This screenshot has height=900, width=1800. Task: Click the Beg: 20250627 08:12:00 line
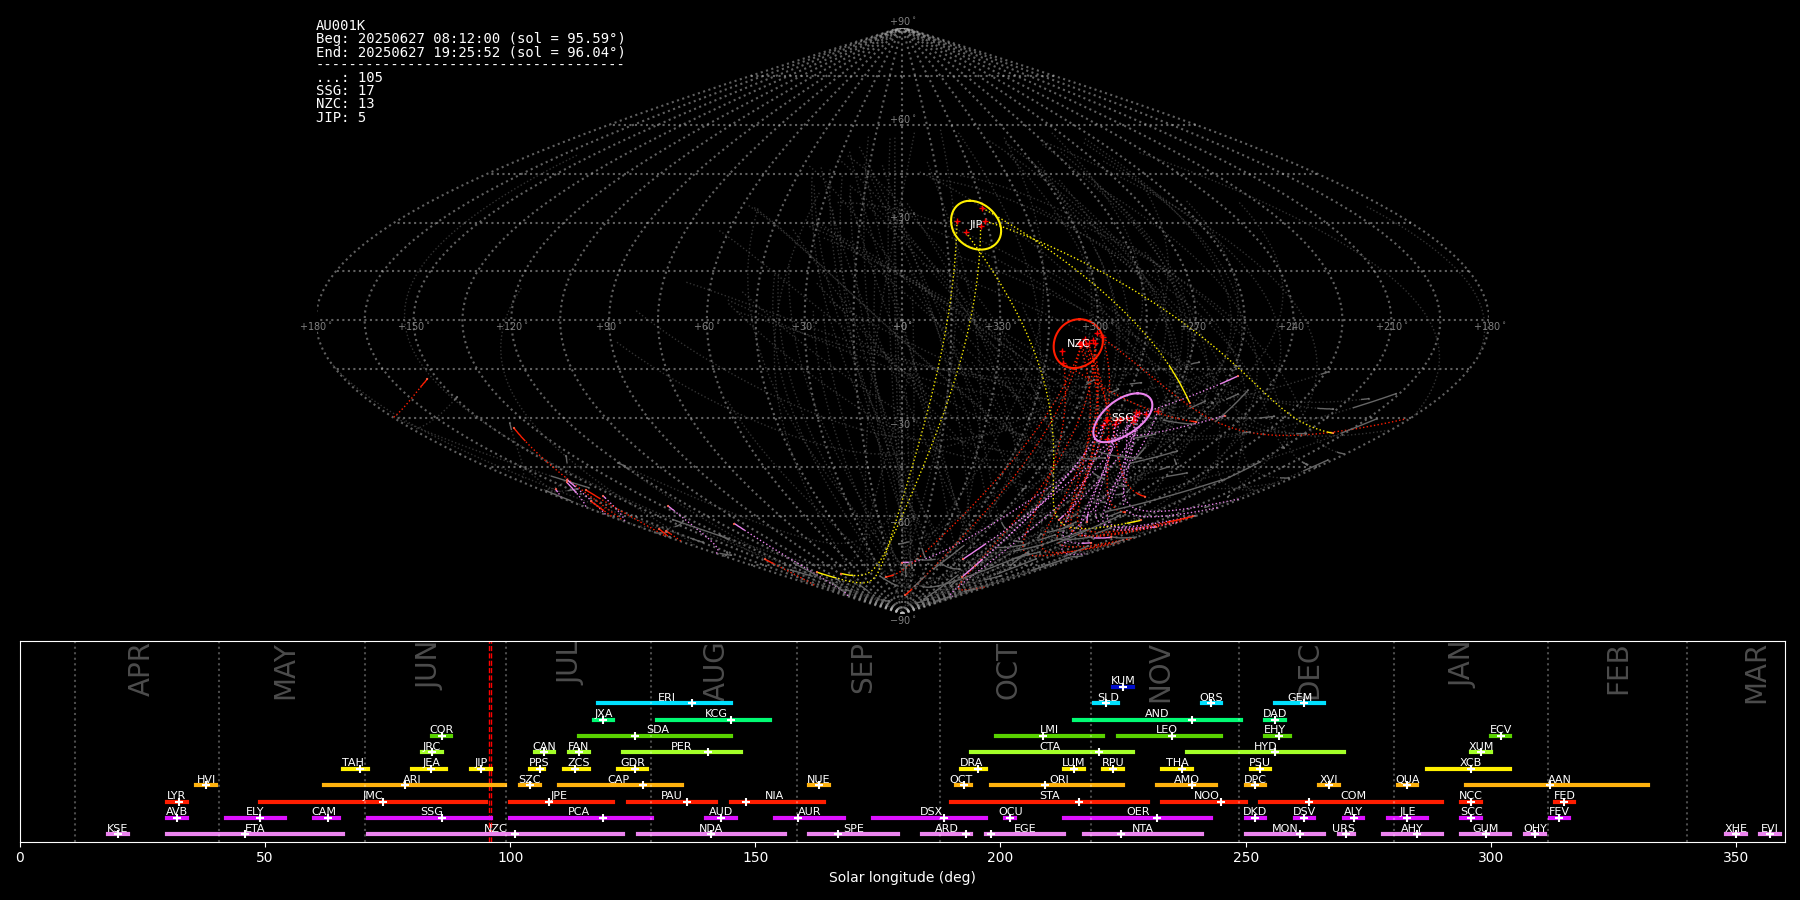pos(470,39)
